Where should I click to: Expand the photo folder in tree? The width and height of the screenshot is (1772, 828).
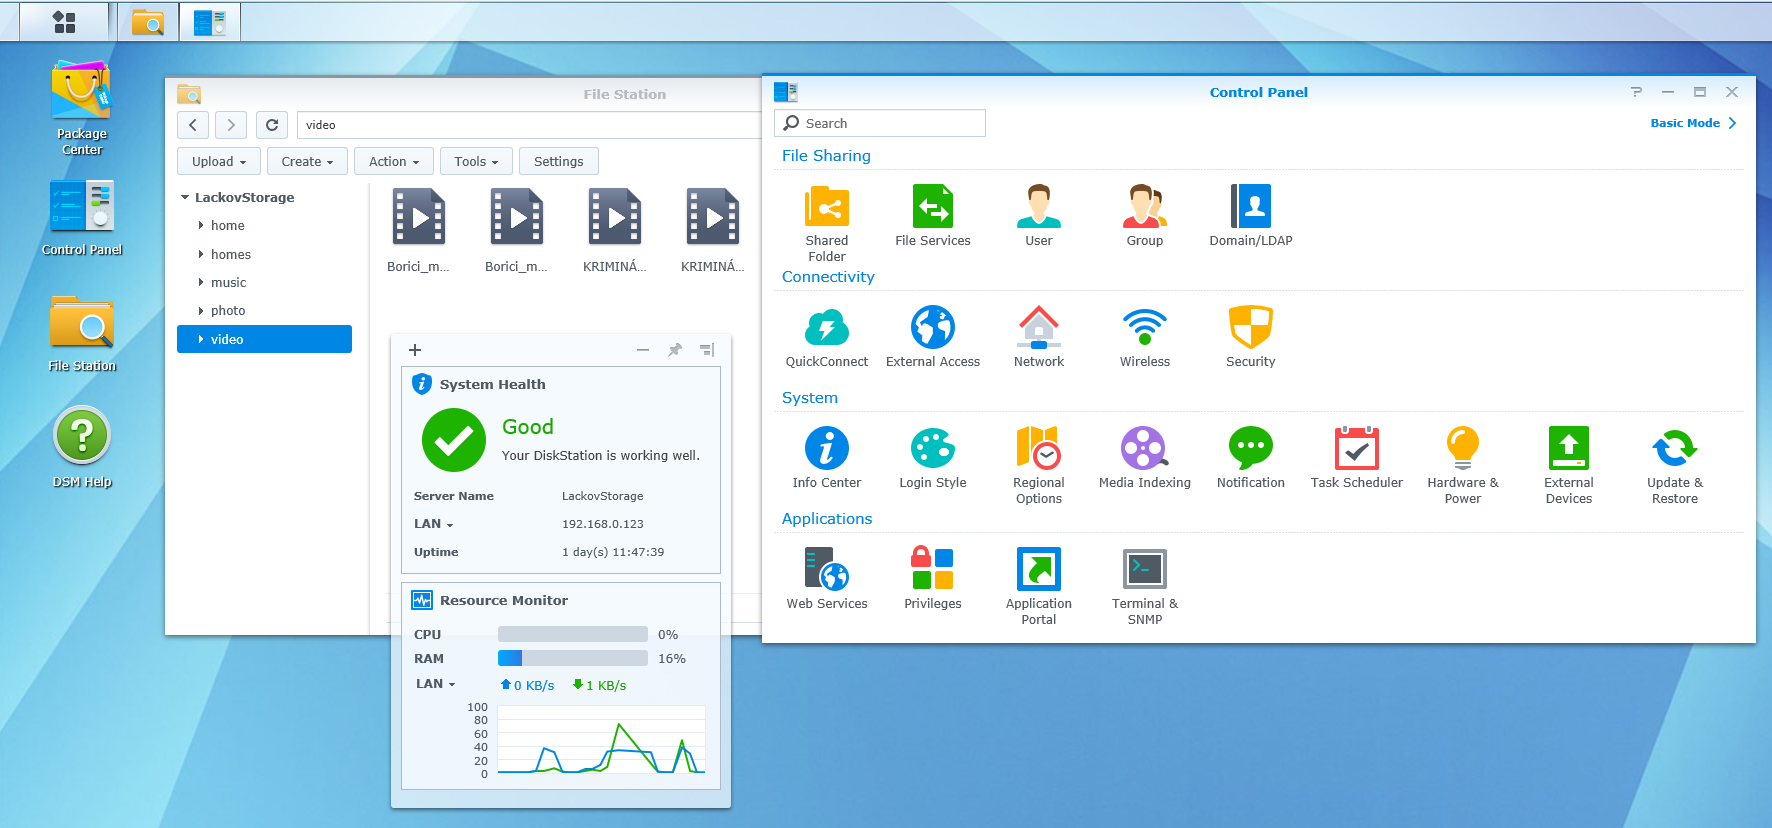coord(201,311)
